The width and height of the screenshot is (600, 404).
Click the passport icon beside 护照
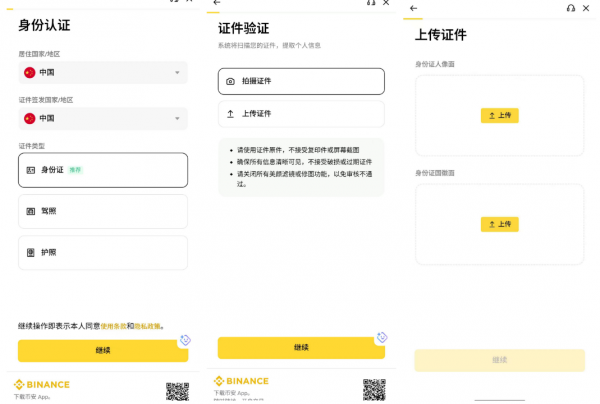click(x=31, y=252)
